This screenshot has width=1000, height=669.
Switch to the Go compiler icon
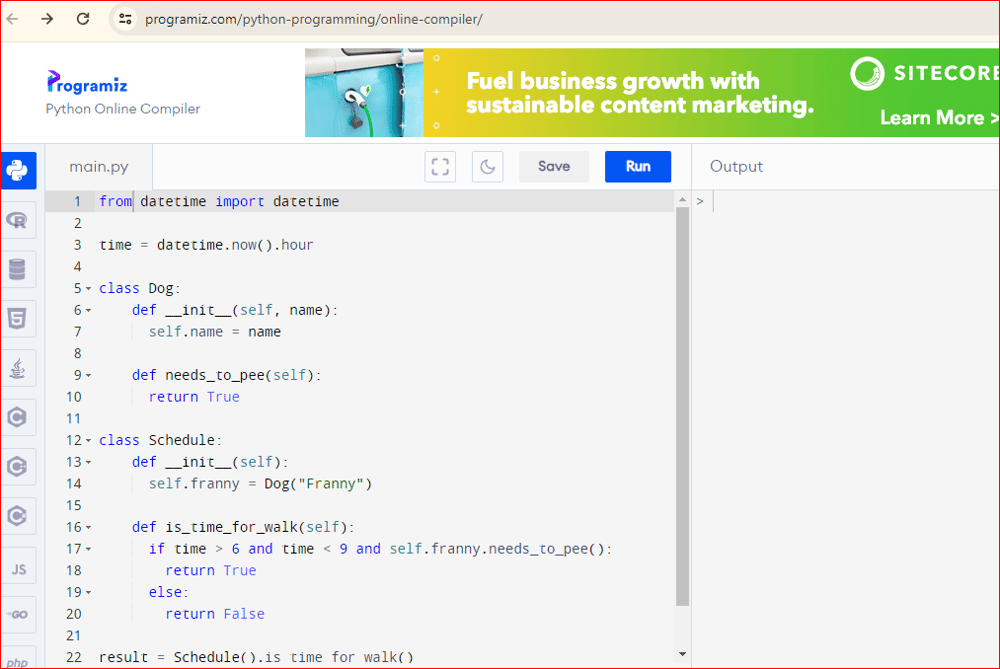[17, 615]
